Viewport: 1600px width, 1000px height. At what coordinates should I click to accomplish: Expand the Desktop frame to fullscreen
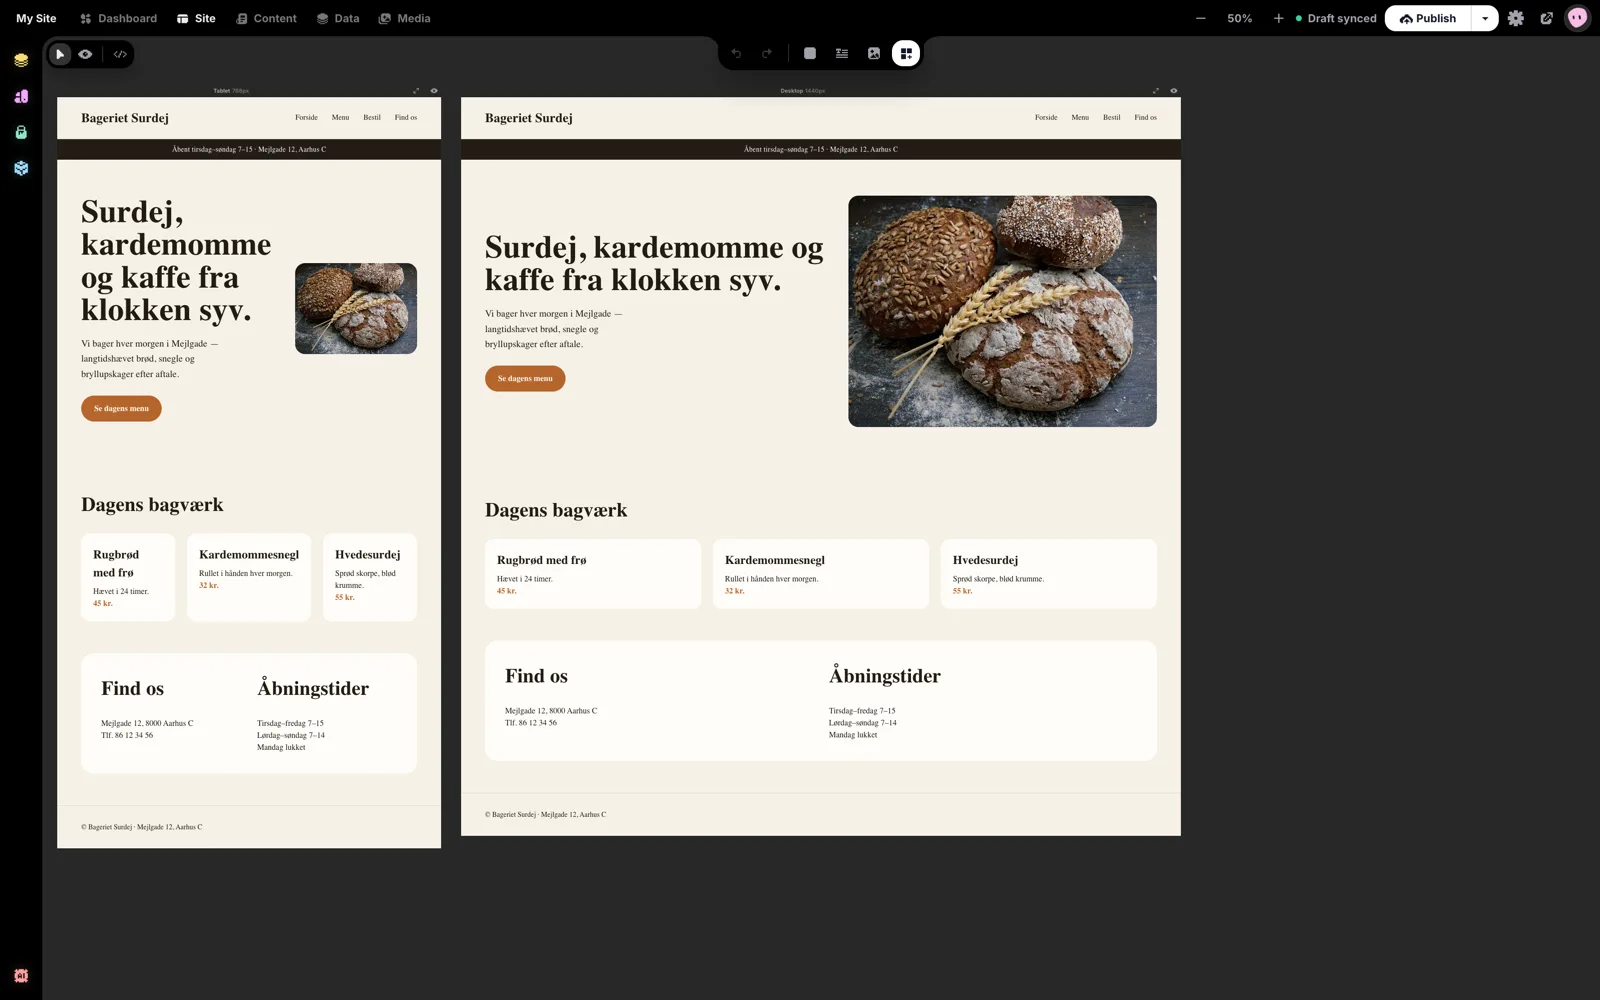click(x=1156, y=91)
